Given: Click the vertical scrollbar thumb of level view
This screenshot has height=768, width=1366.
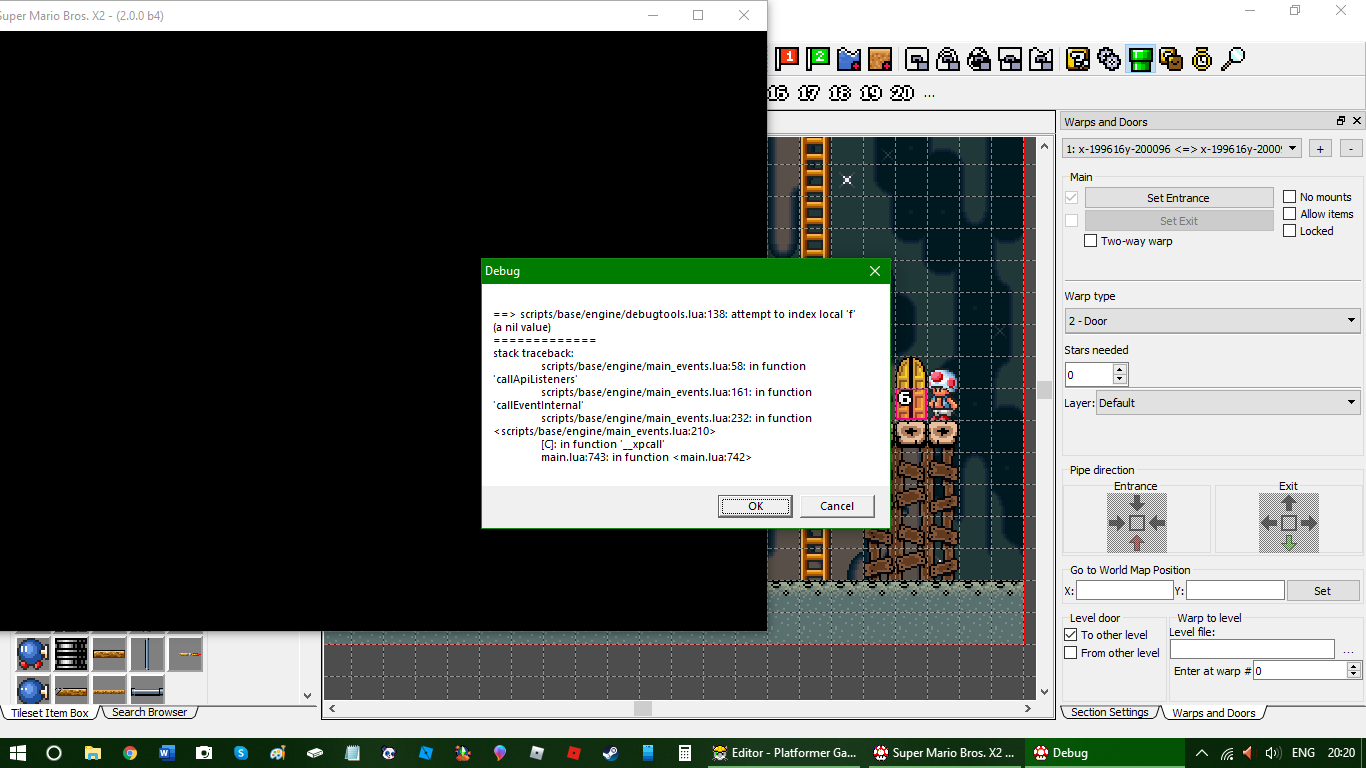Looking at the screenshot, I should (1044, 390).
